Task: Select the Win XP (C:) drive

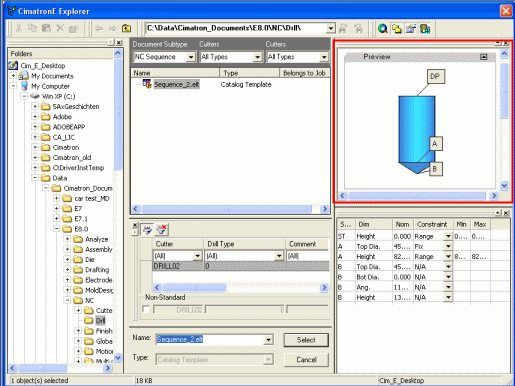Action: [59, 96]
